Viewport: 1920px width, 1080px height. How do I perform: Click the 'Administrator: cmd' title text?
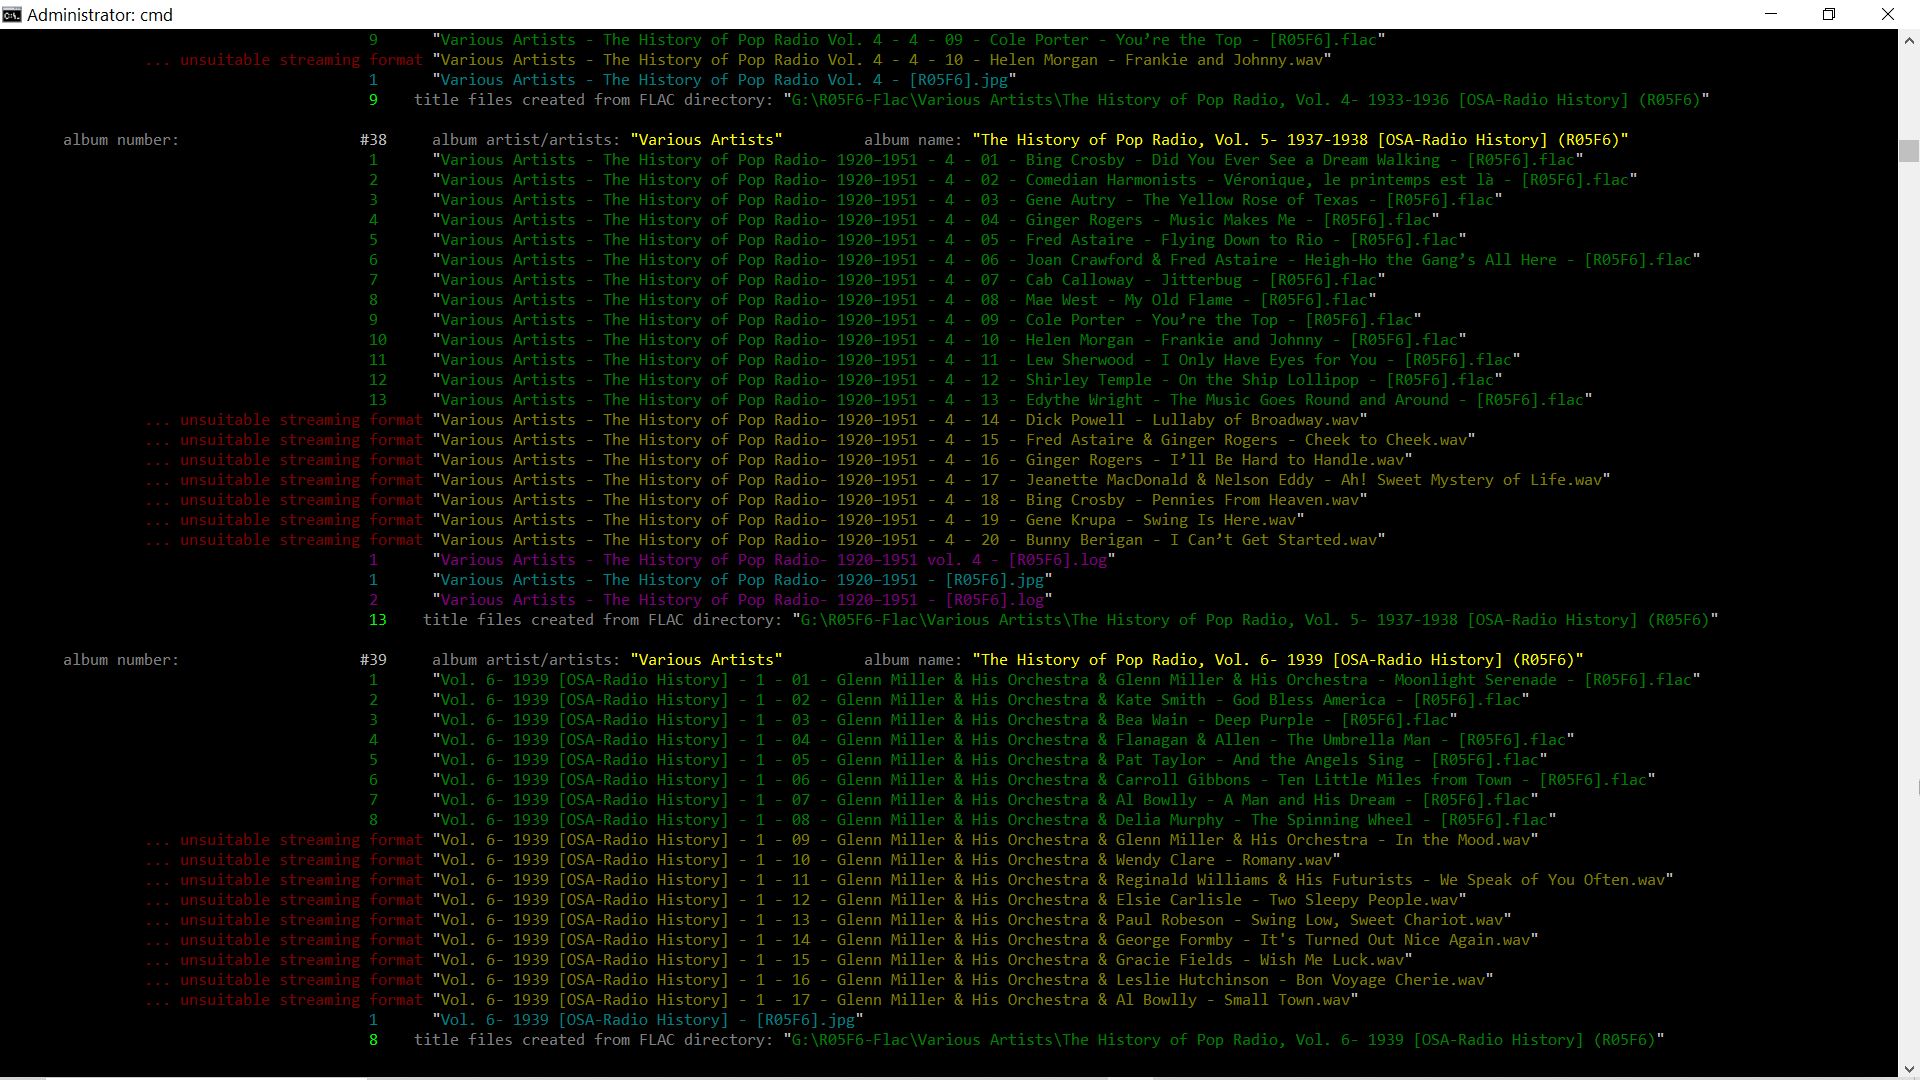pos(100,15)
